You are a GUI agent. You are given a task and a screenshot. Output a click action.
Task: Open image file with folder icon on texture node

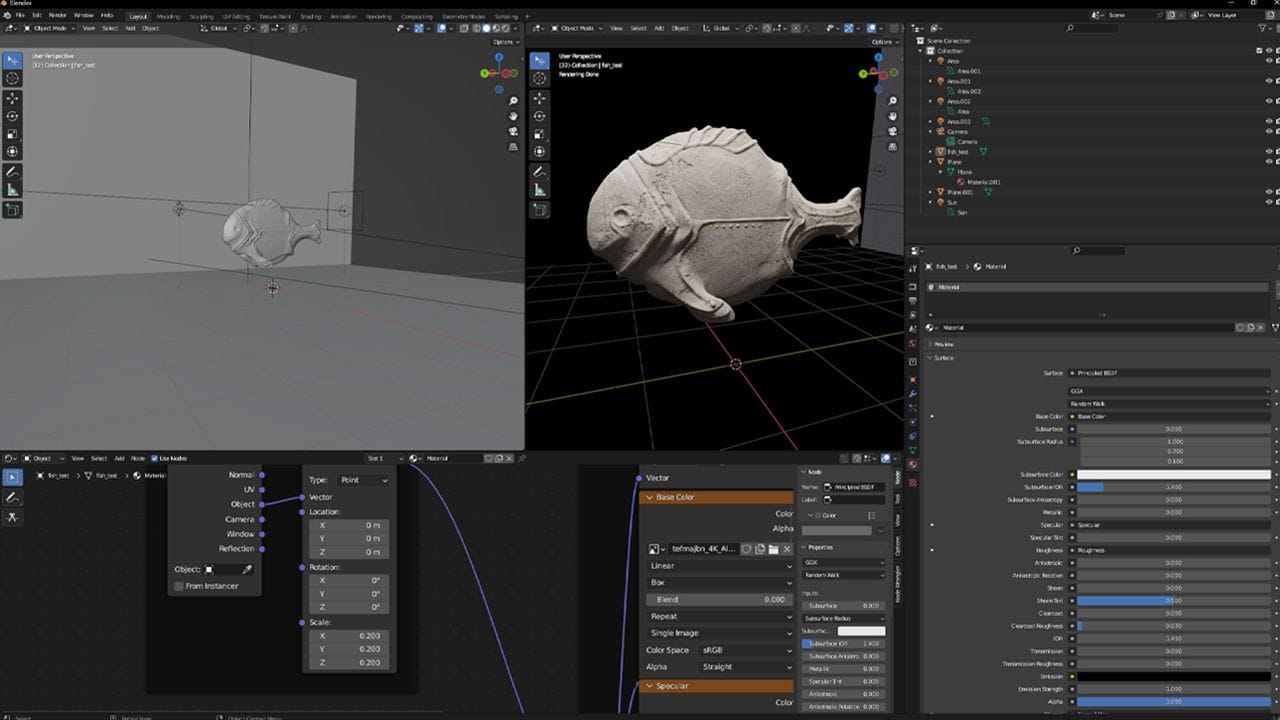pos(773,549)
